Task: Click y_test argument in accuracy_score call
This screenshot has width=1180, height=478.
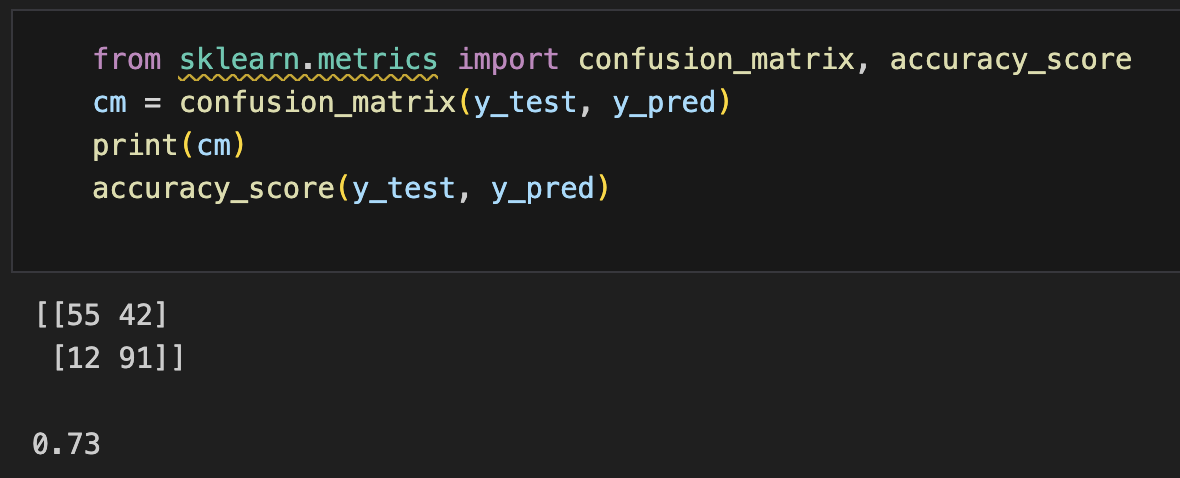Action: [x=403, y=189]
